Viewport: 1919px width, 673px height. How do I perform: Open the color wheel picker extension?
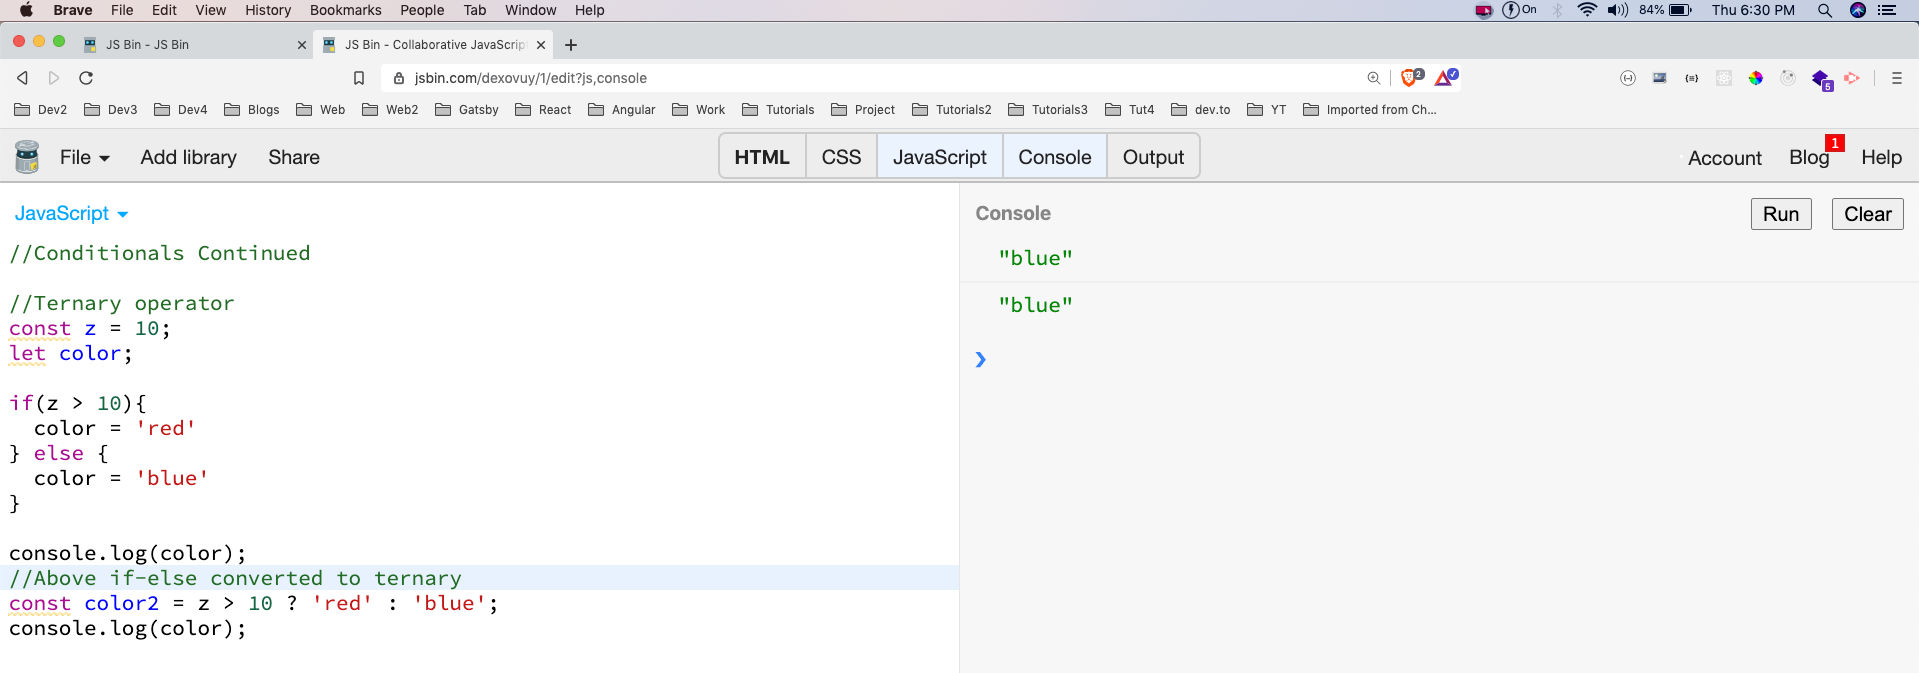[1756, 78]
